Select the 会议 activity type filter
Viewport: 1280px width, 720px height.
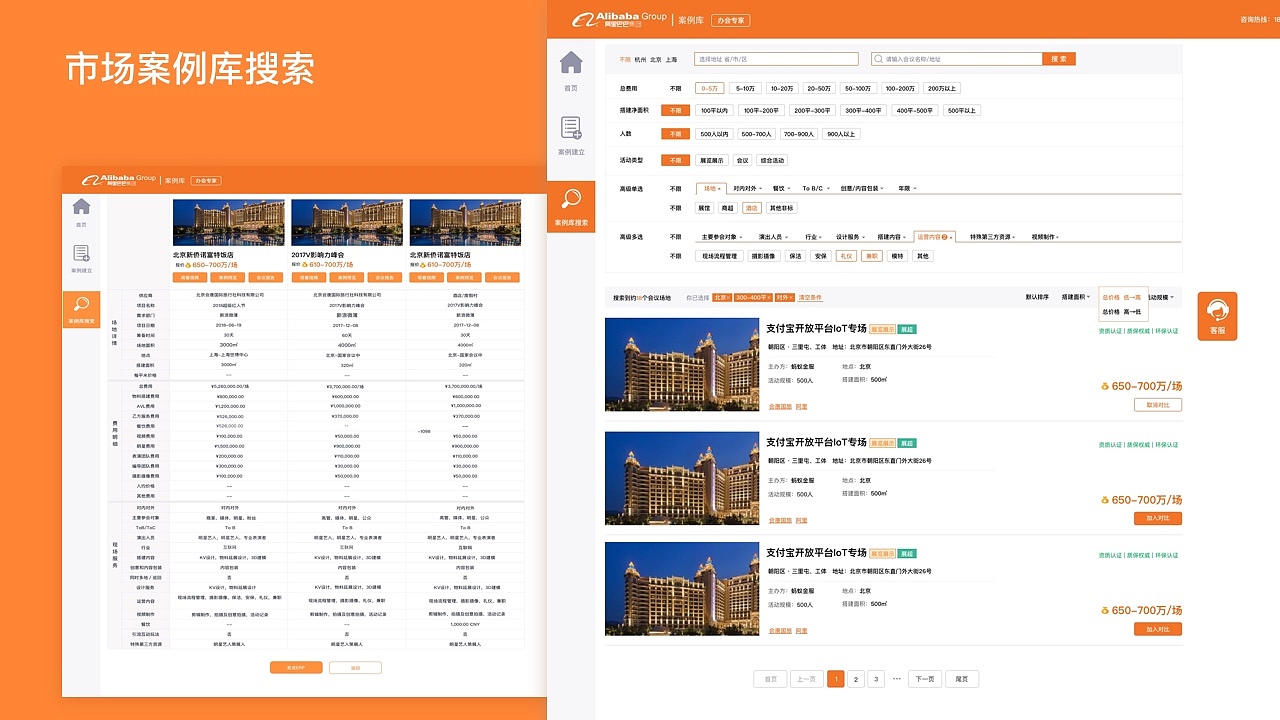742,160
